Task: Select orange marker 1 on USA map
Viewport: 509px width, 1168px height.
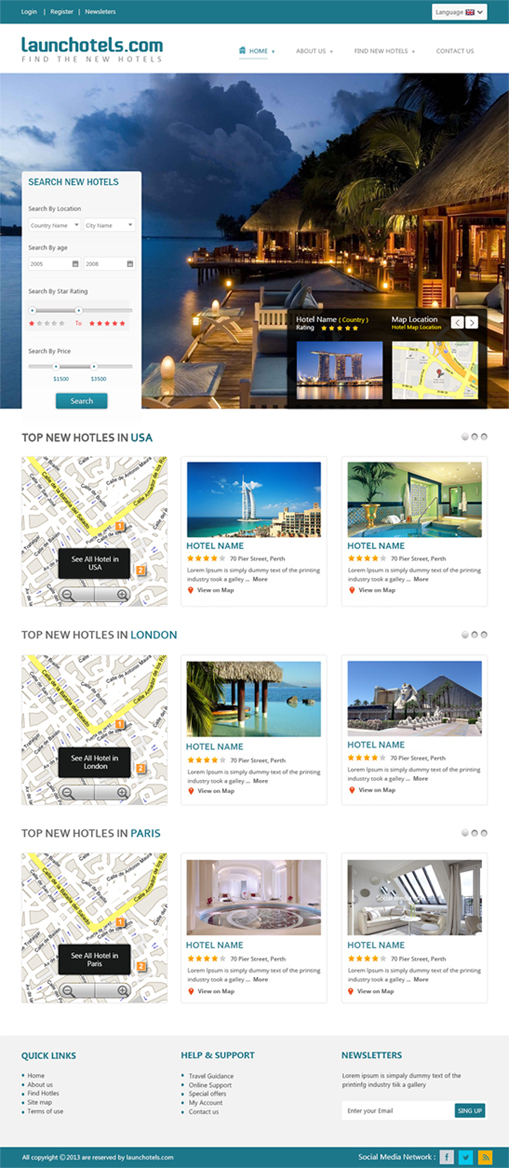Action: click(119, 526)
